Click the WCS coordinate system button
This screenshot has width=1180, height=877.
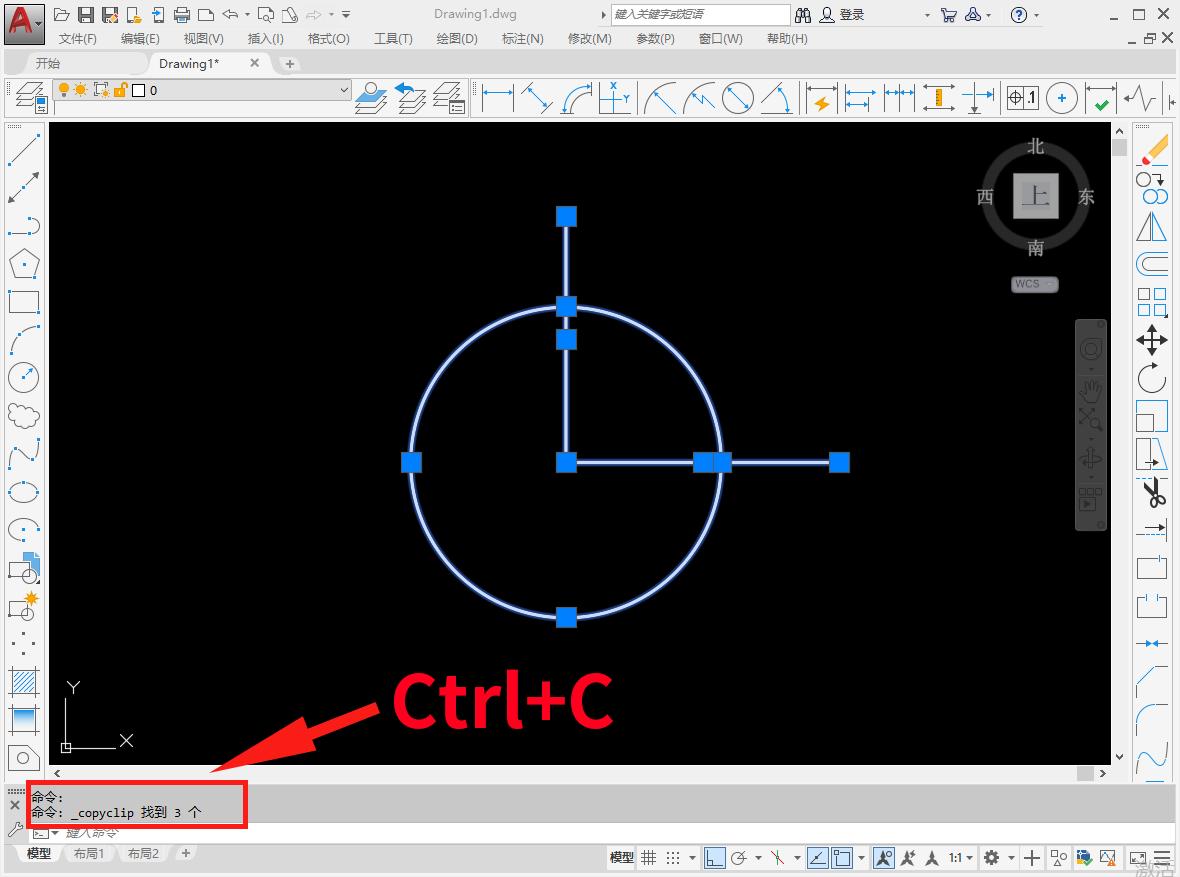click(x=1033, y=284)
